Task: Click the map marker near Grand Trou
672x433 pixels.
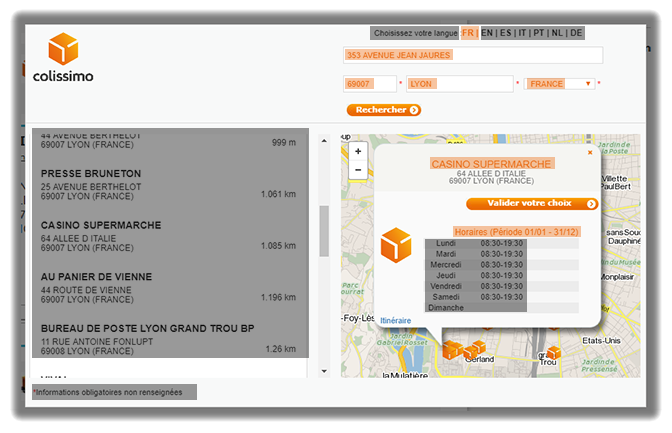Action: pyautogui.click(x=553, y=353)
